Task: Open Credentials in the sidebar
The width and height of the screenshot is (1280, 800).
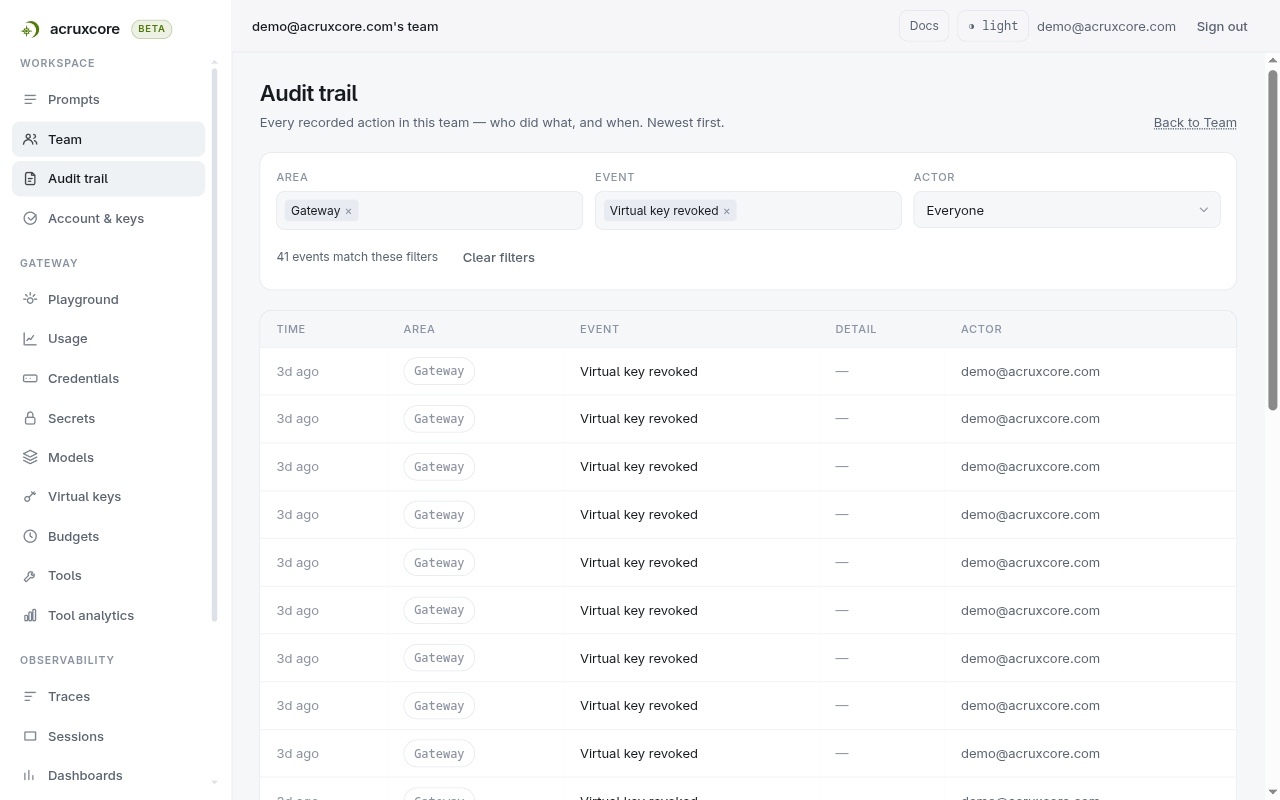Action: click(x=108, y=378)
